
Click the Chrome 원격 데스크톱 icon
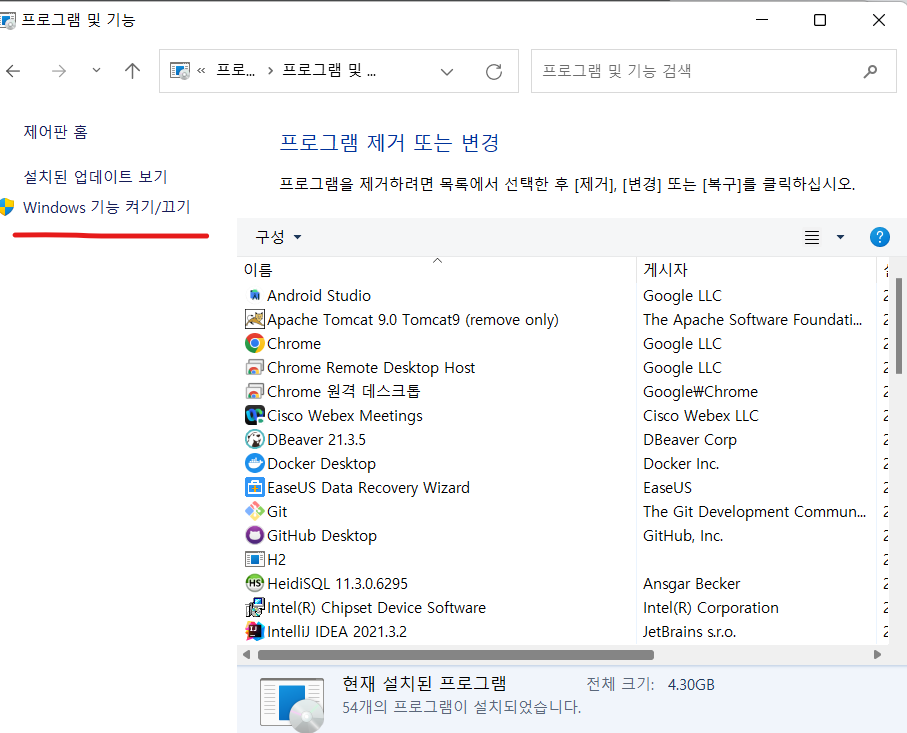click(x=255, y=392)
